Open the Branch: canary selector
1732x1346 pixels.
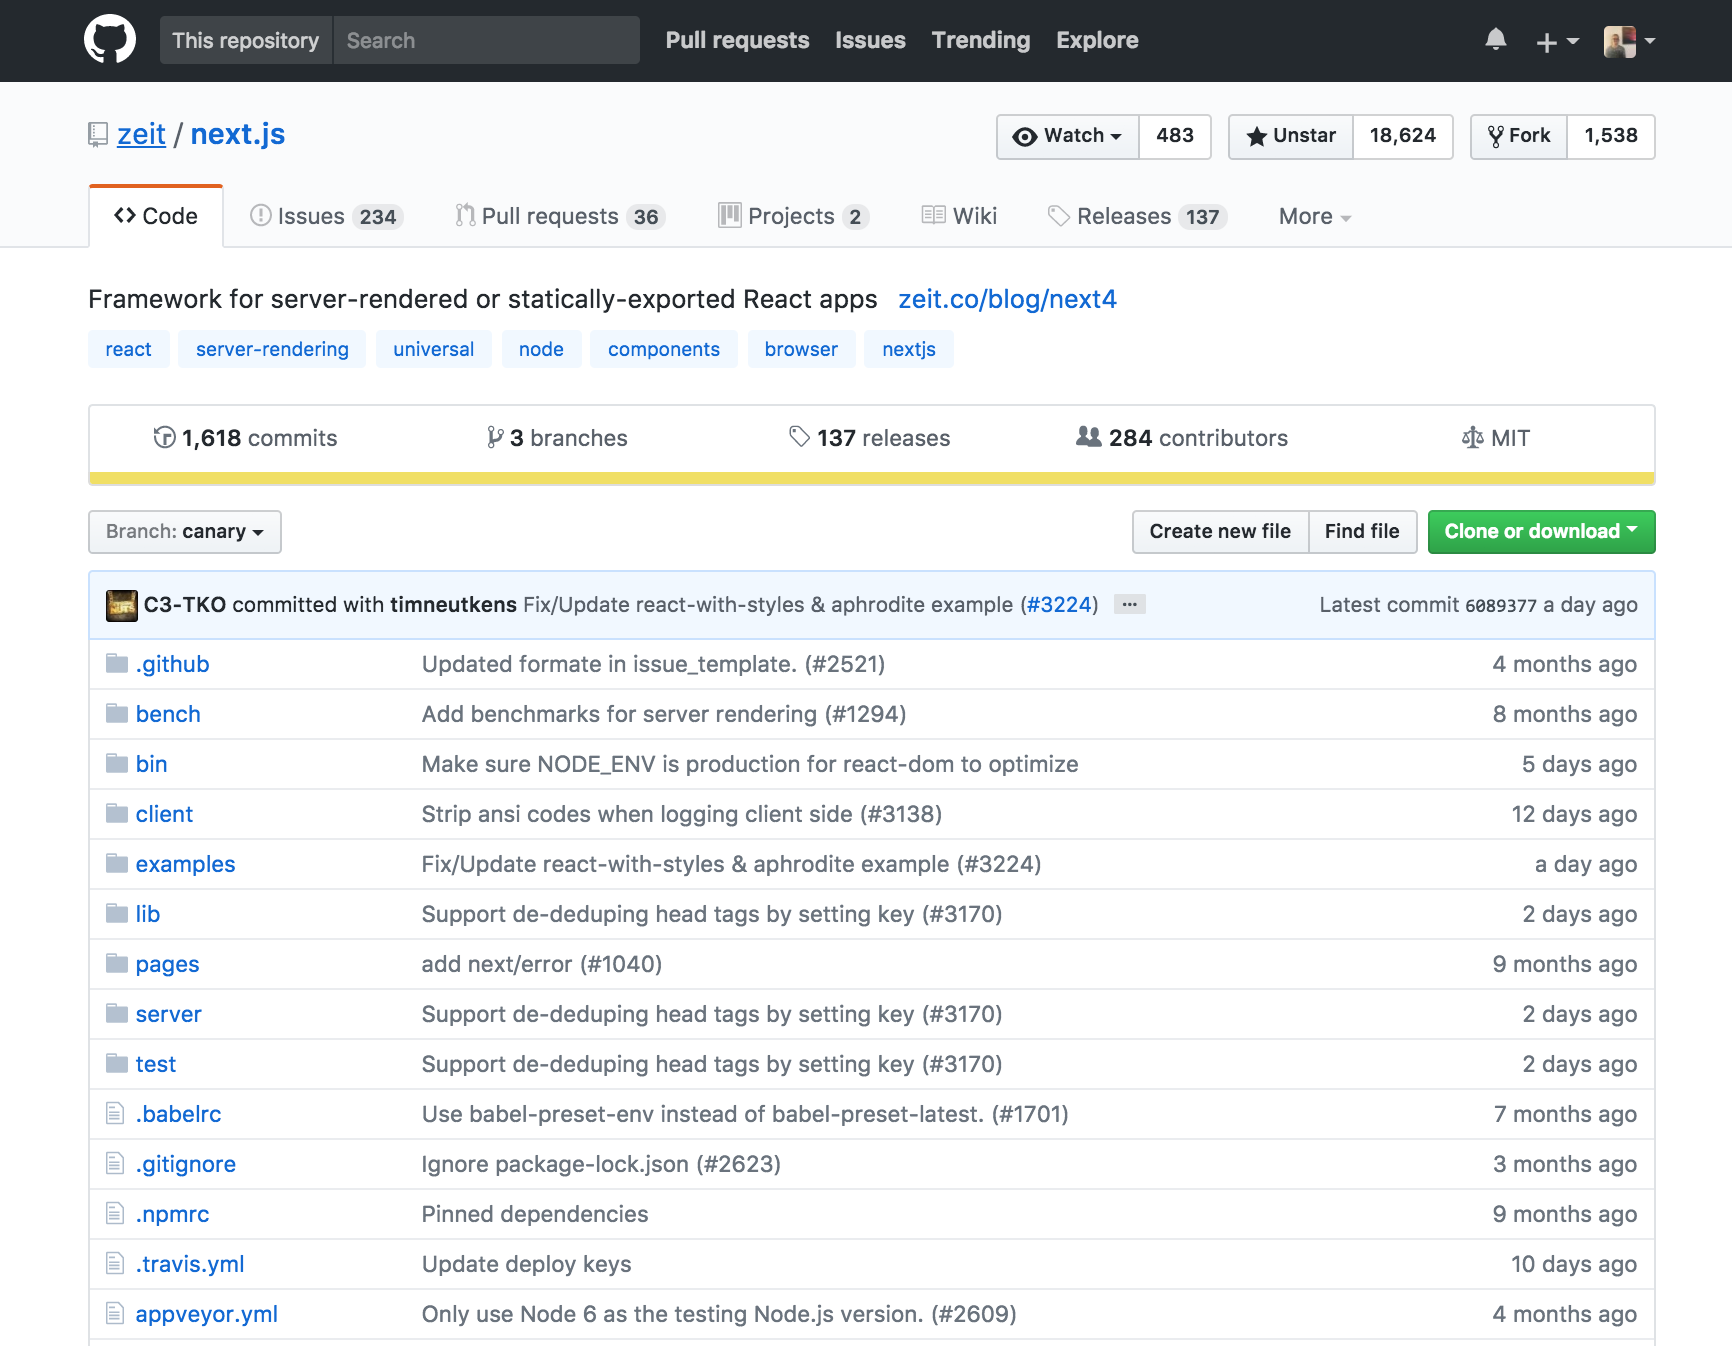[185, 532]
